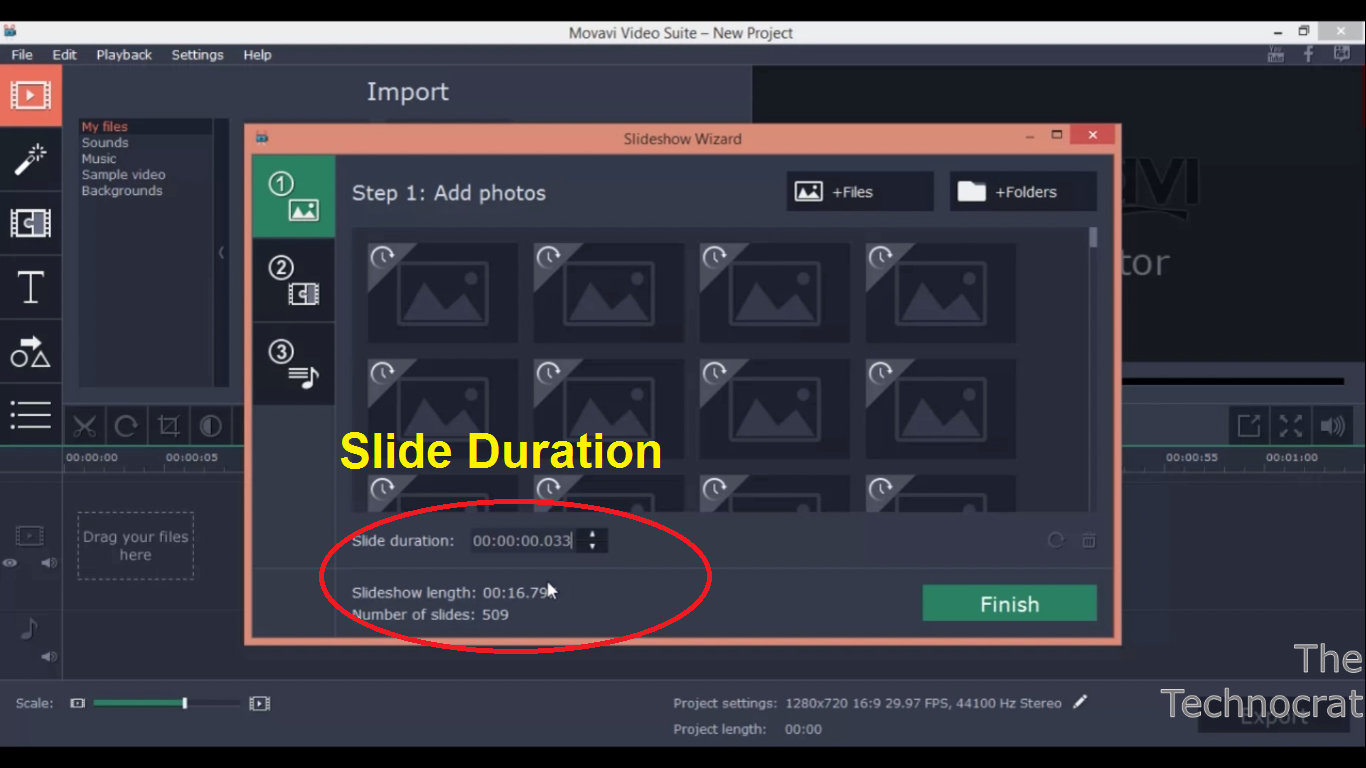Mute the audio track speaker icon
1366x768 pixels.
point(47,656)
